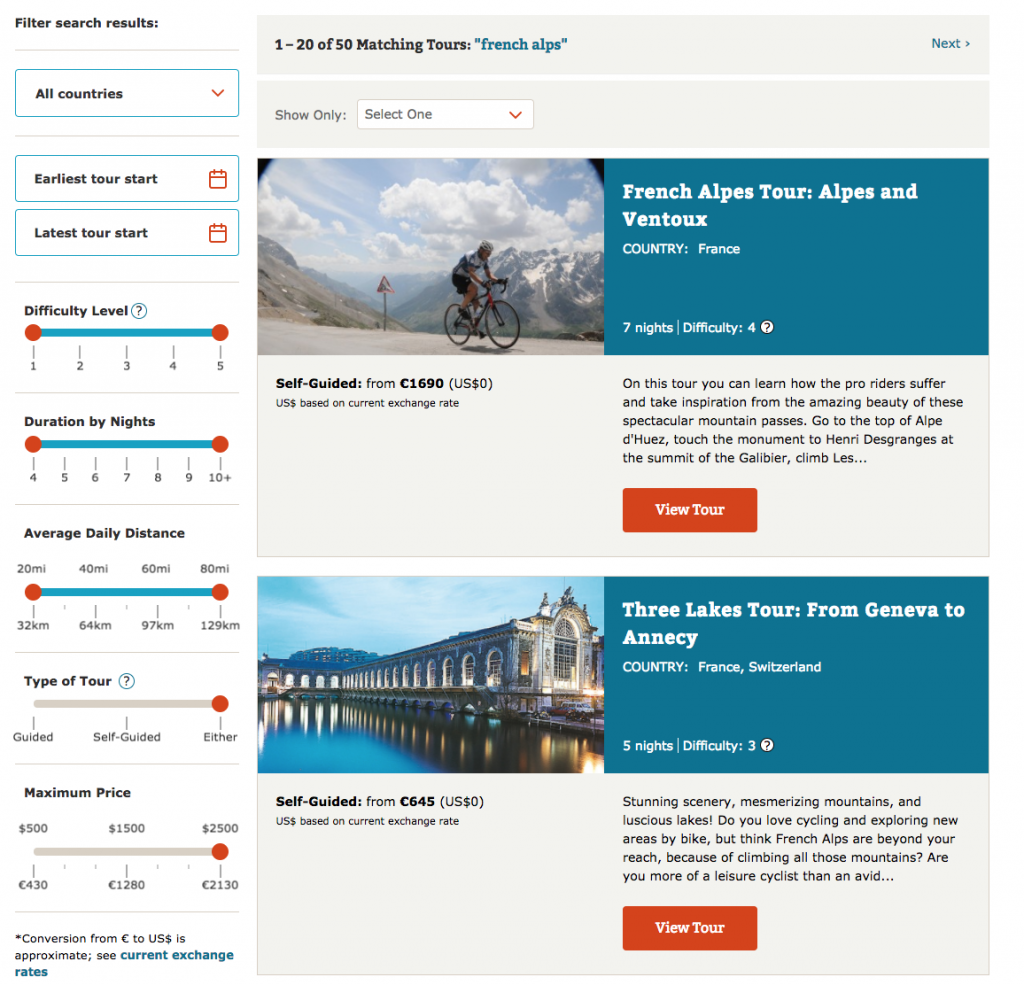1024x985 pixels.
Task: Click the Maximum Price slider handle
Action: coord(220,852)
